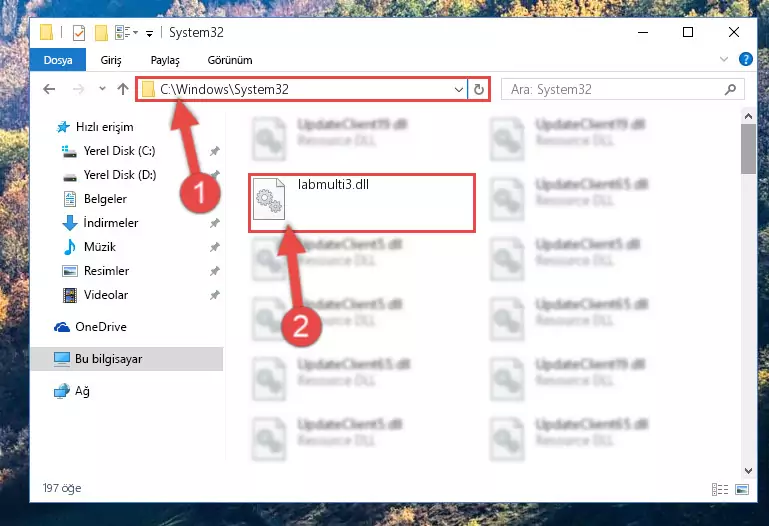Open the recent locations dropdown arrow

102,89
